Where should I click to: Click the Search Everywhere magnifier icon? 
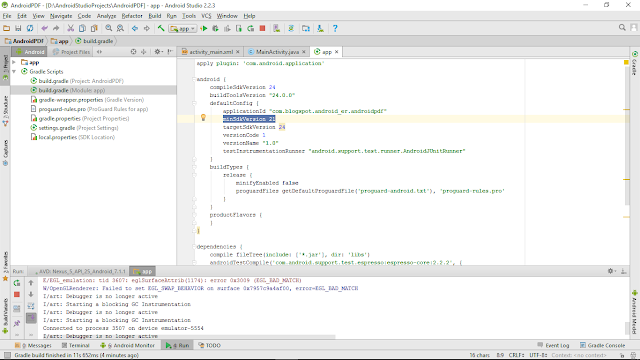(x=622, y=27)
